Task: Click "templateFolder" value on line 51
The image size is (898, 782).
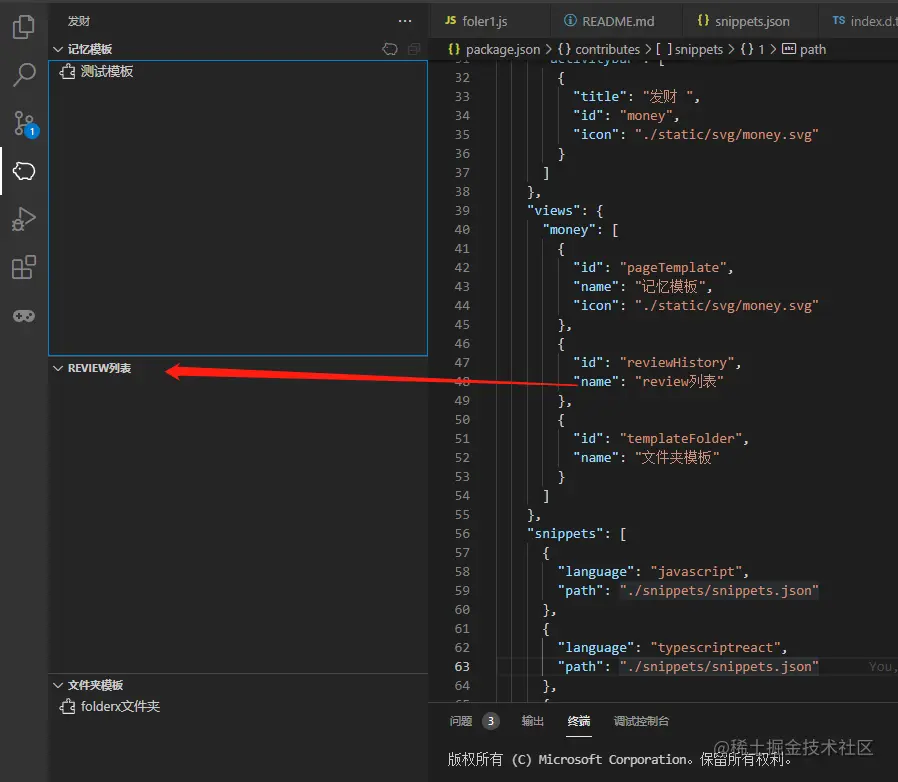Action: point(684,438)
